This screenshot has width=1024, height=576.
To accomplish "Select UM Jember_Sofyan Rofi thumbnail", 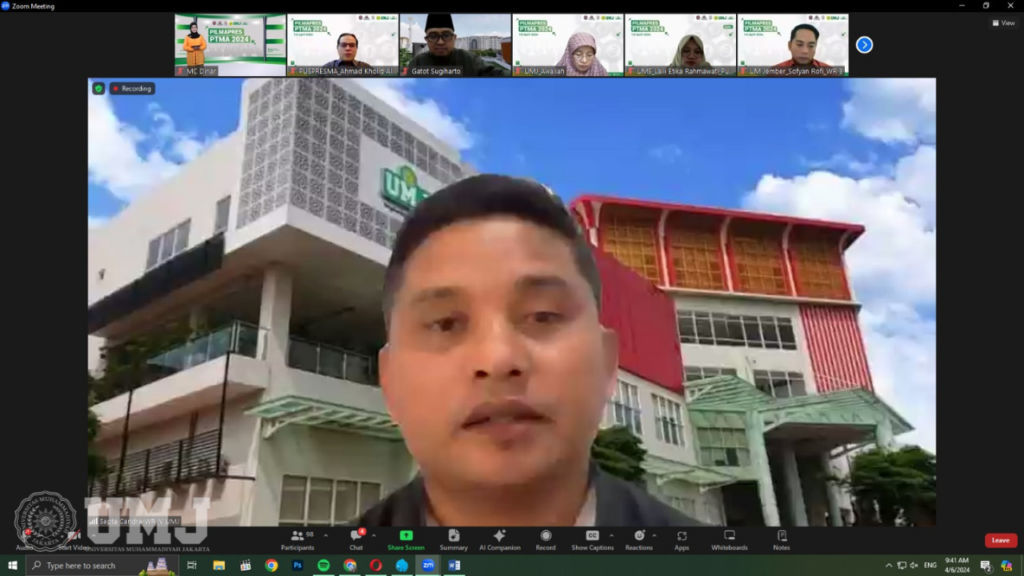I will [x=793, y=45].
